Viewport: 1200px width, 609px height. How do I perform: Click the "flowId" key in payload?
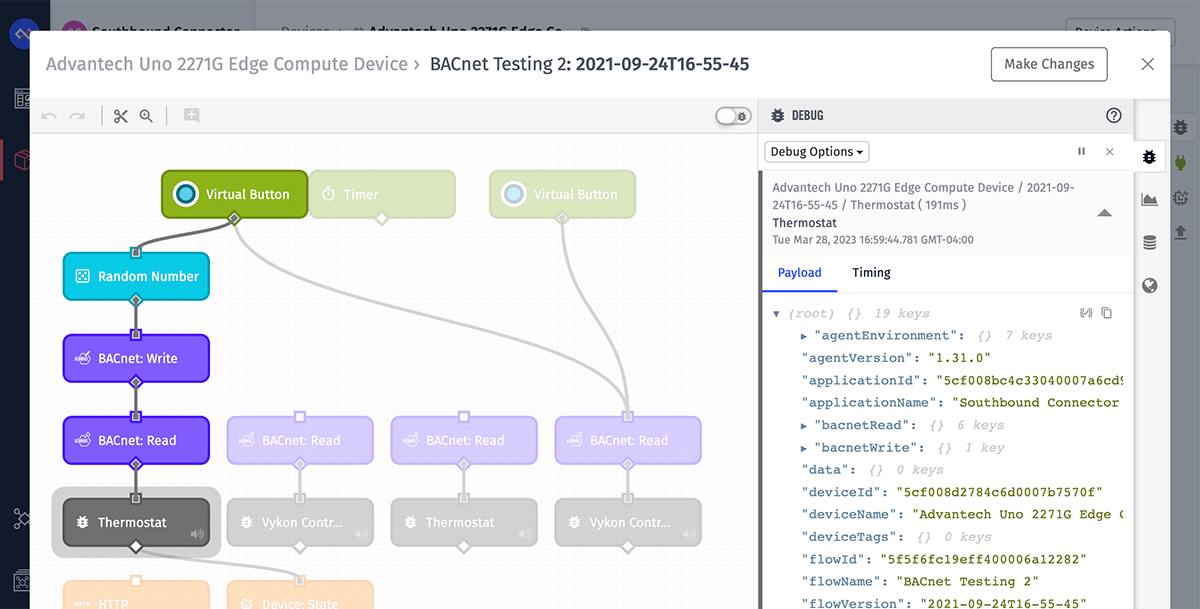836,559
